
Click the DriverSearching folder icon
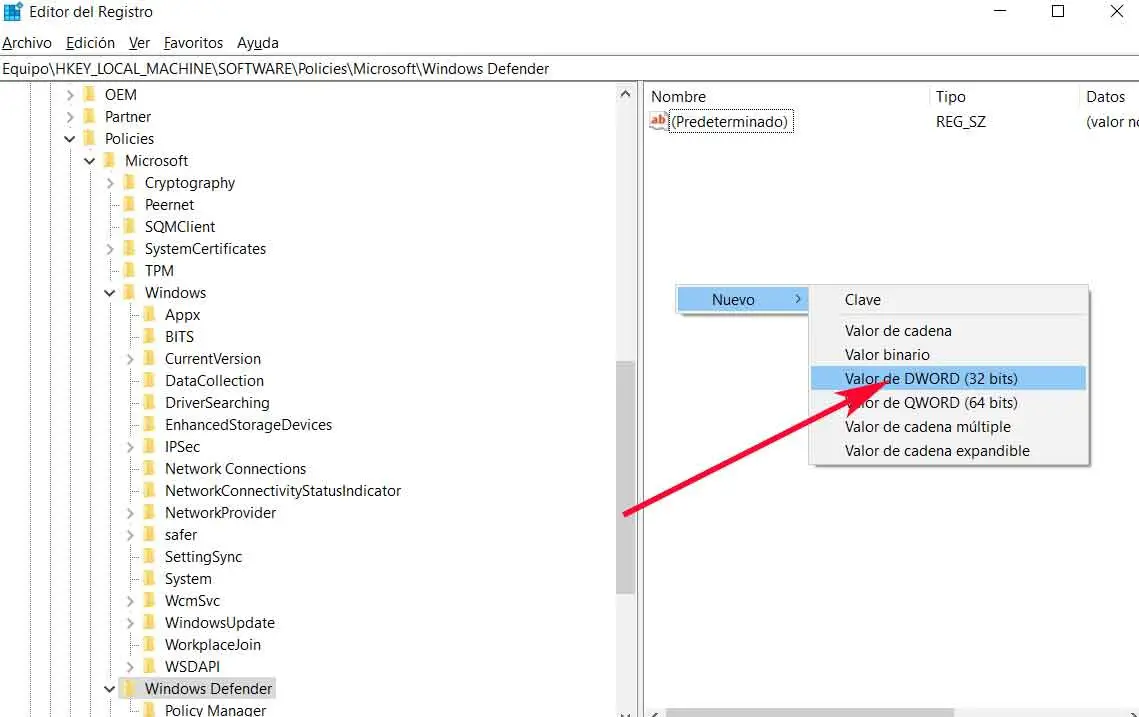[x=150, y=402]
